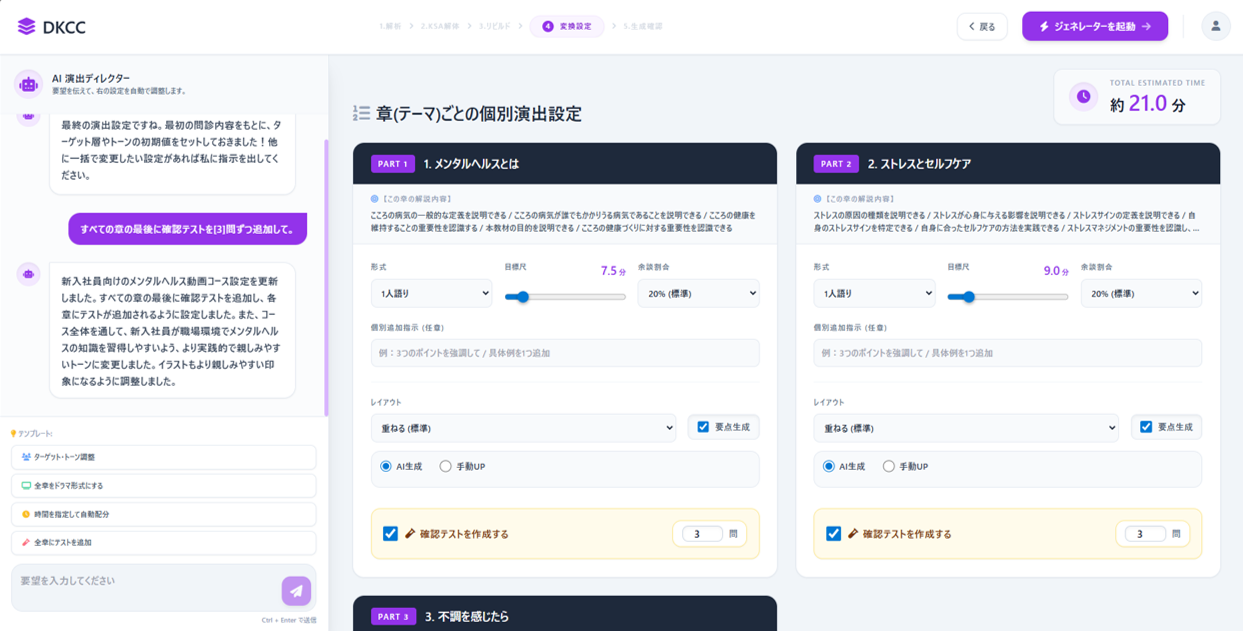The height and width of the screenshot is (631, 1243).
Task: Apply template 全章をドラマ形式にする
Action: pos(164,486)
